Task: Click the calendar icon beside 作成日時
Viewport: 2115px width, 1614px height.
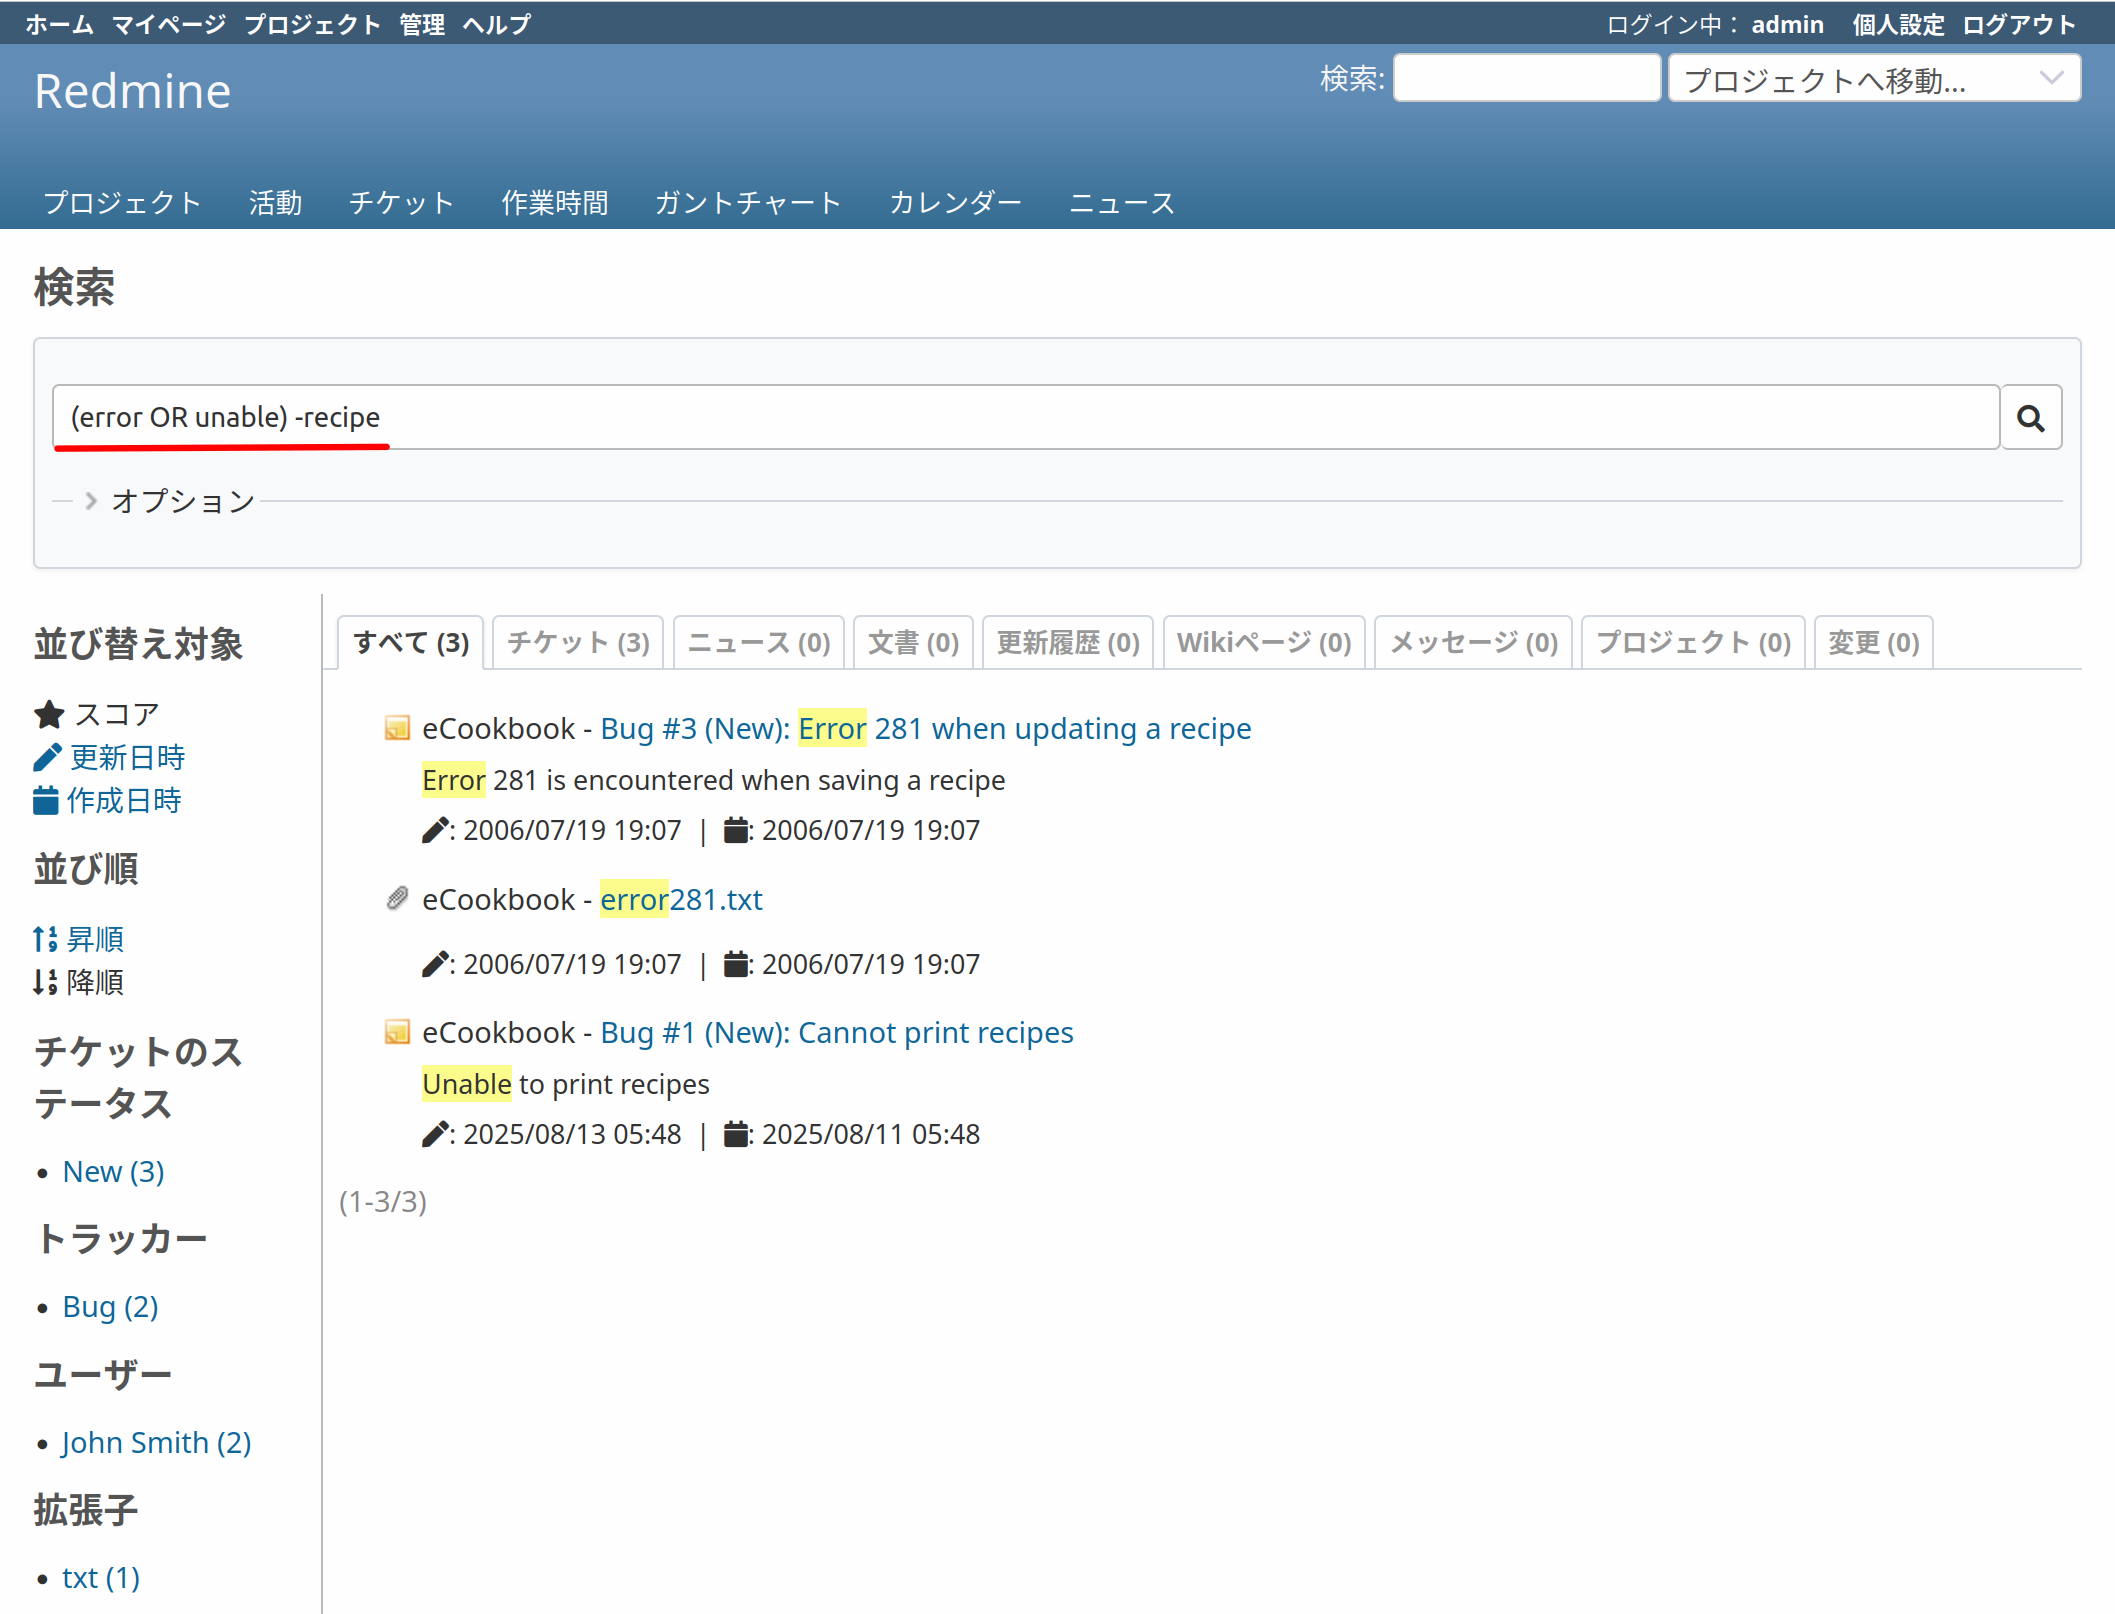Action: pos(46,801)
